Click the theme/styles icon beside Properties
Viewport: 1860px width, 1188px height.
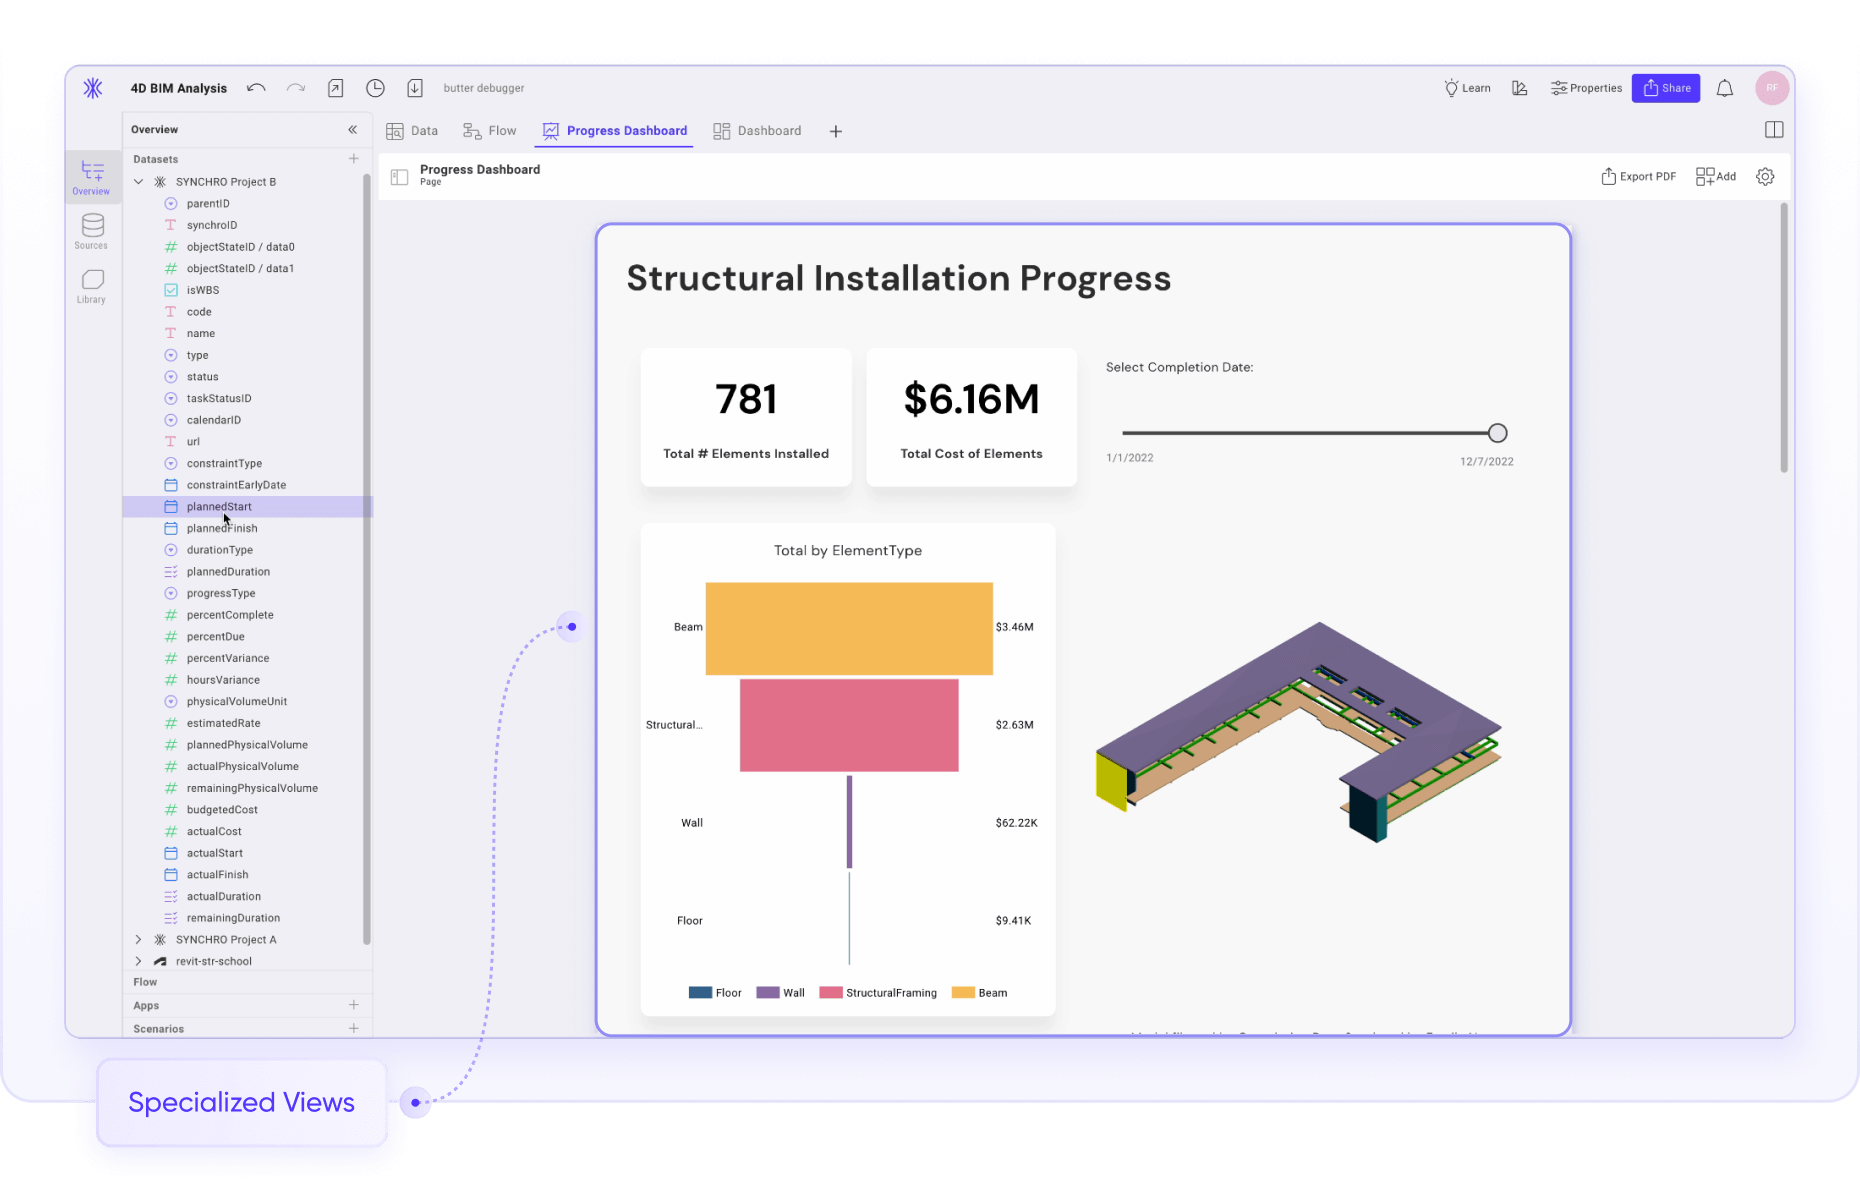coord(1519,88)
